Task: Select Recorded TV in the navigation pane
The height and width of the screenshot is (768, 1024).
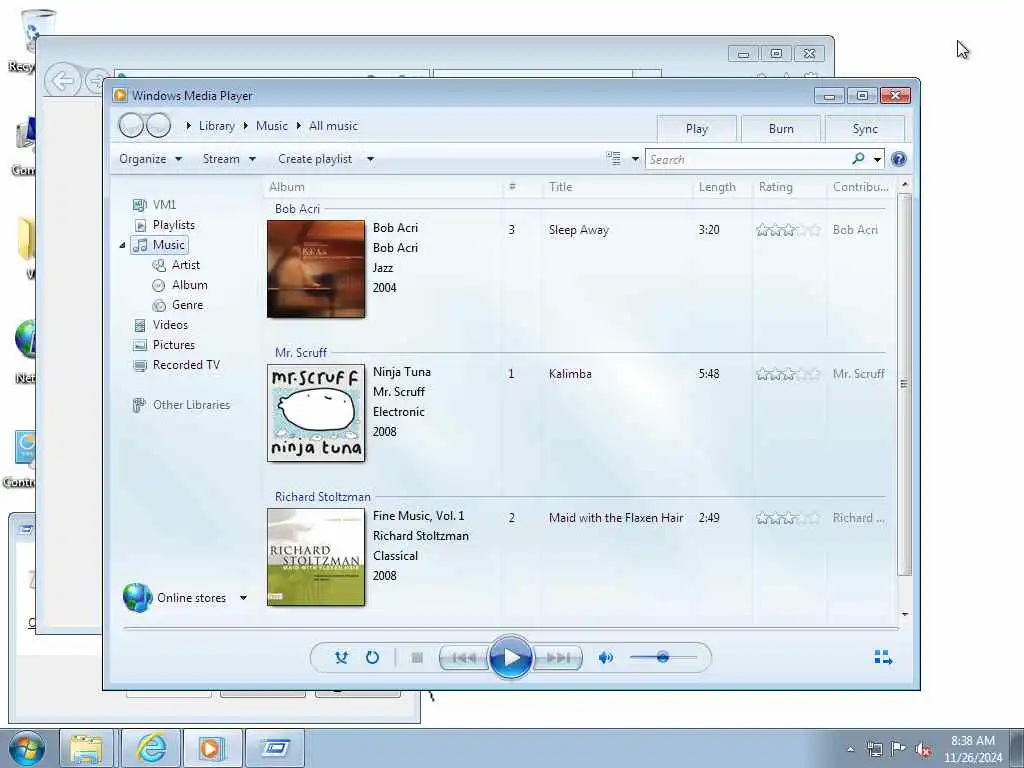Action: pyautogui.click(x=176, y=365)
